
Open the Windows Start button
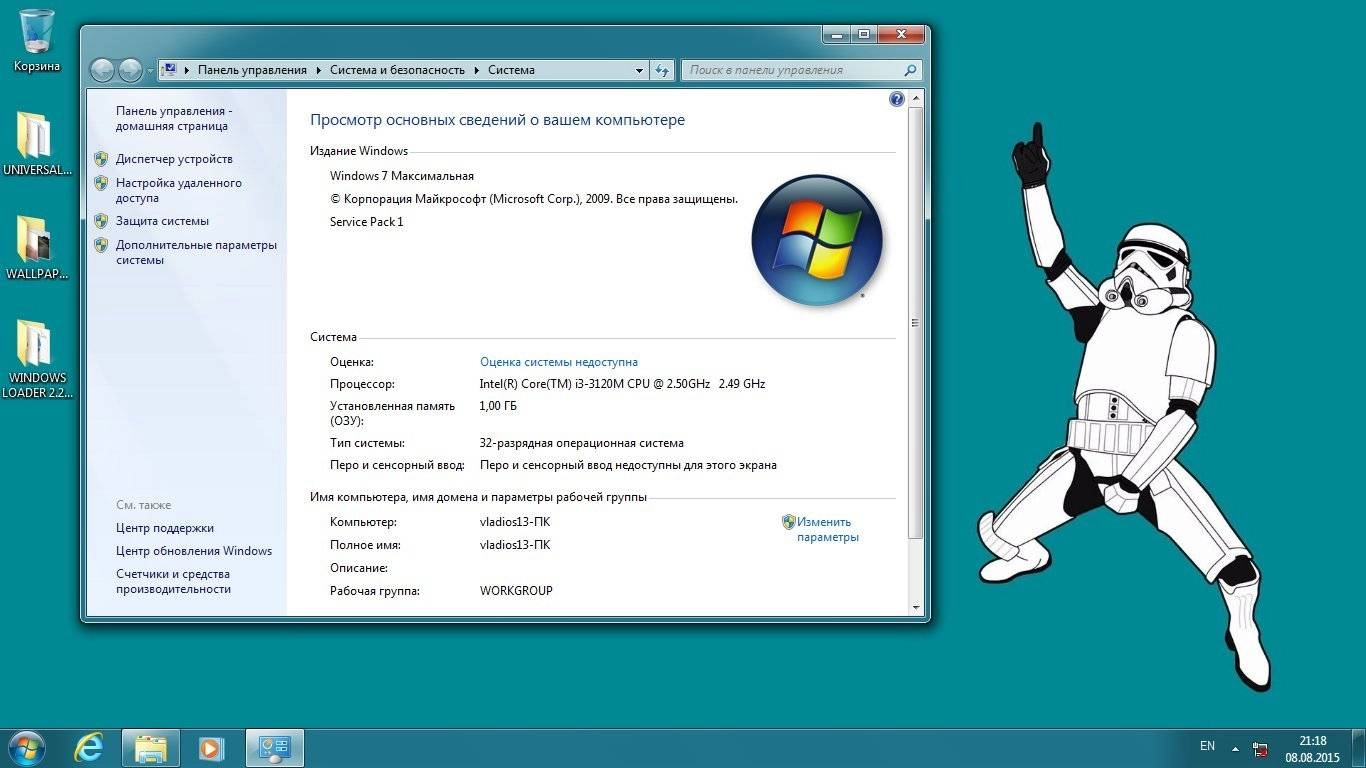click(x=25, y=747)
